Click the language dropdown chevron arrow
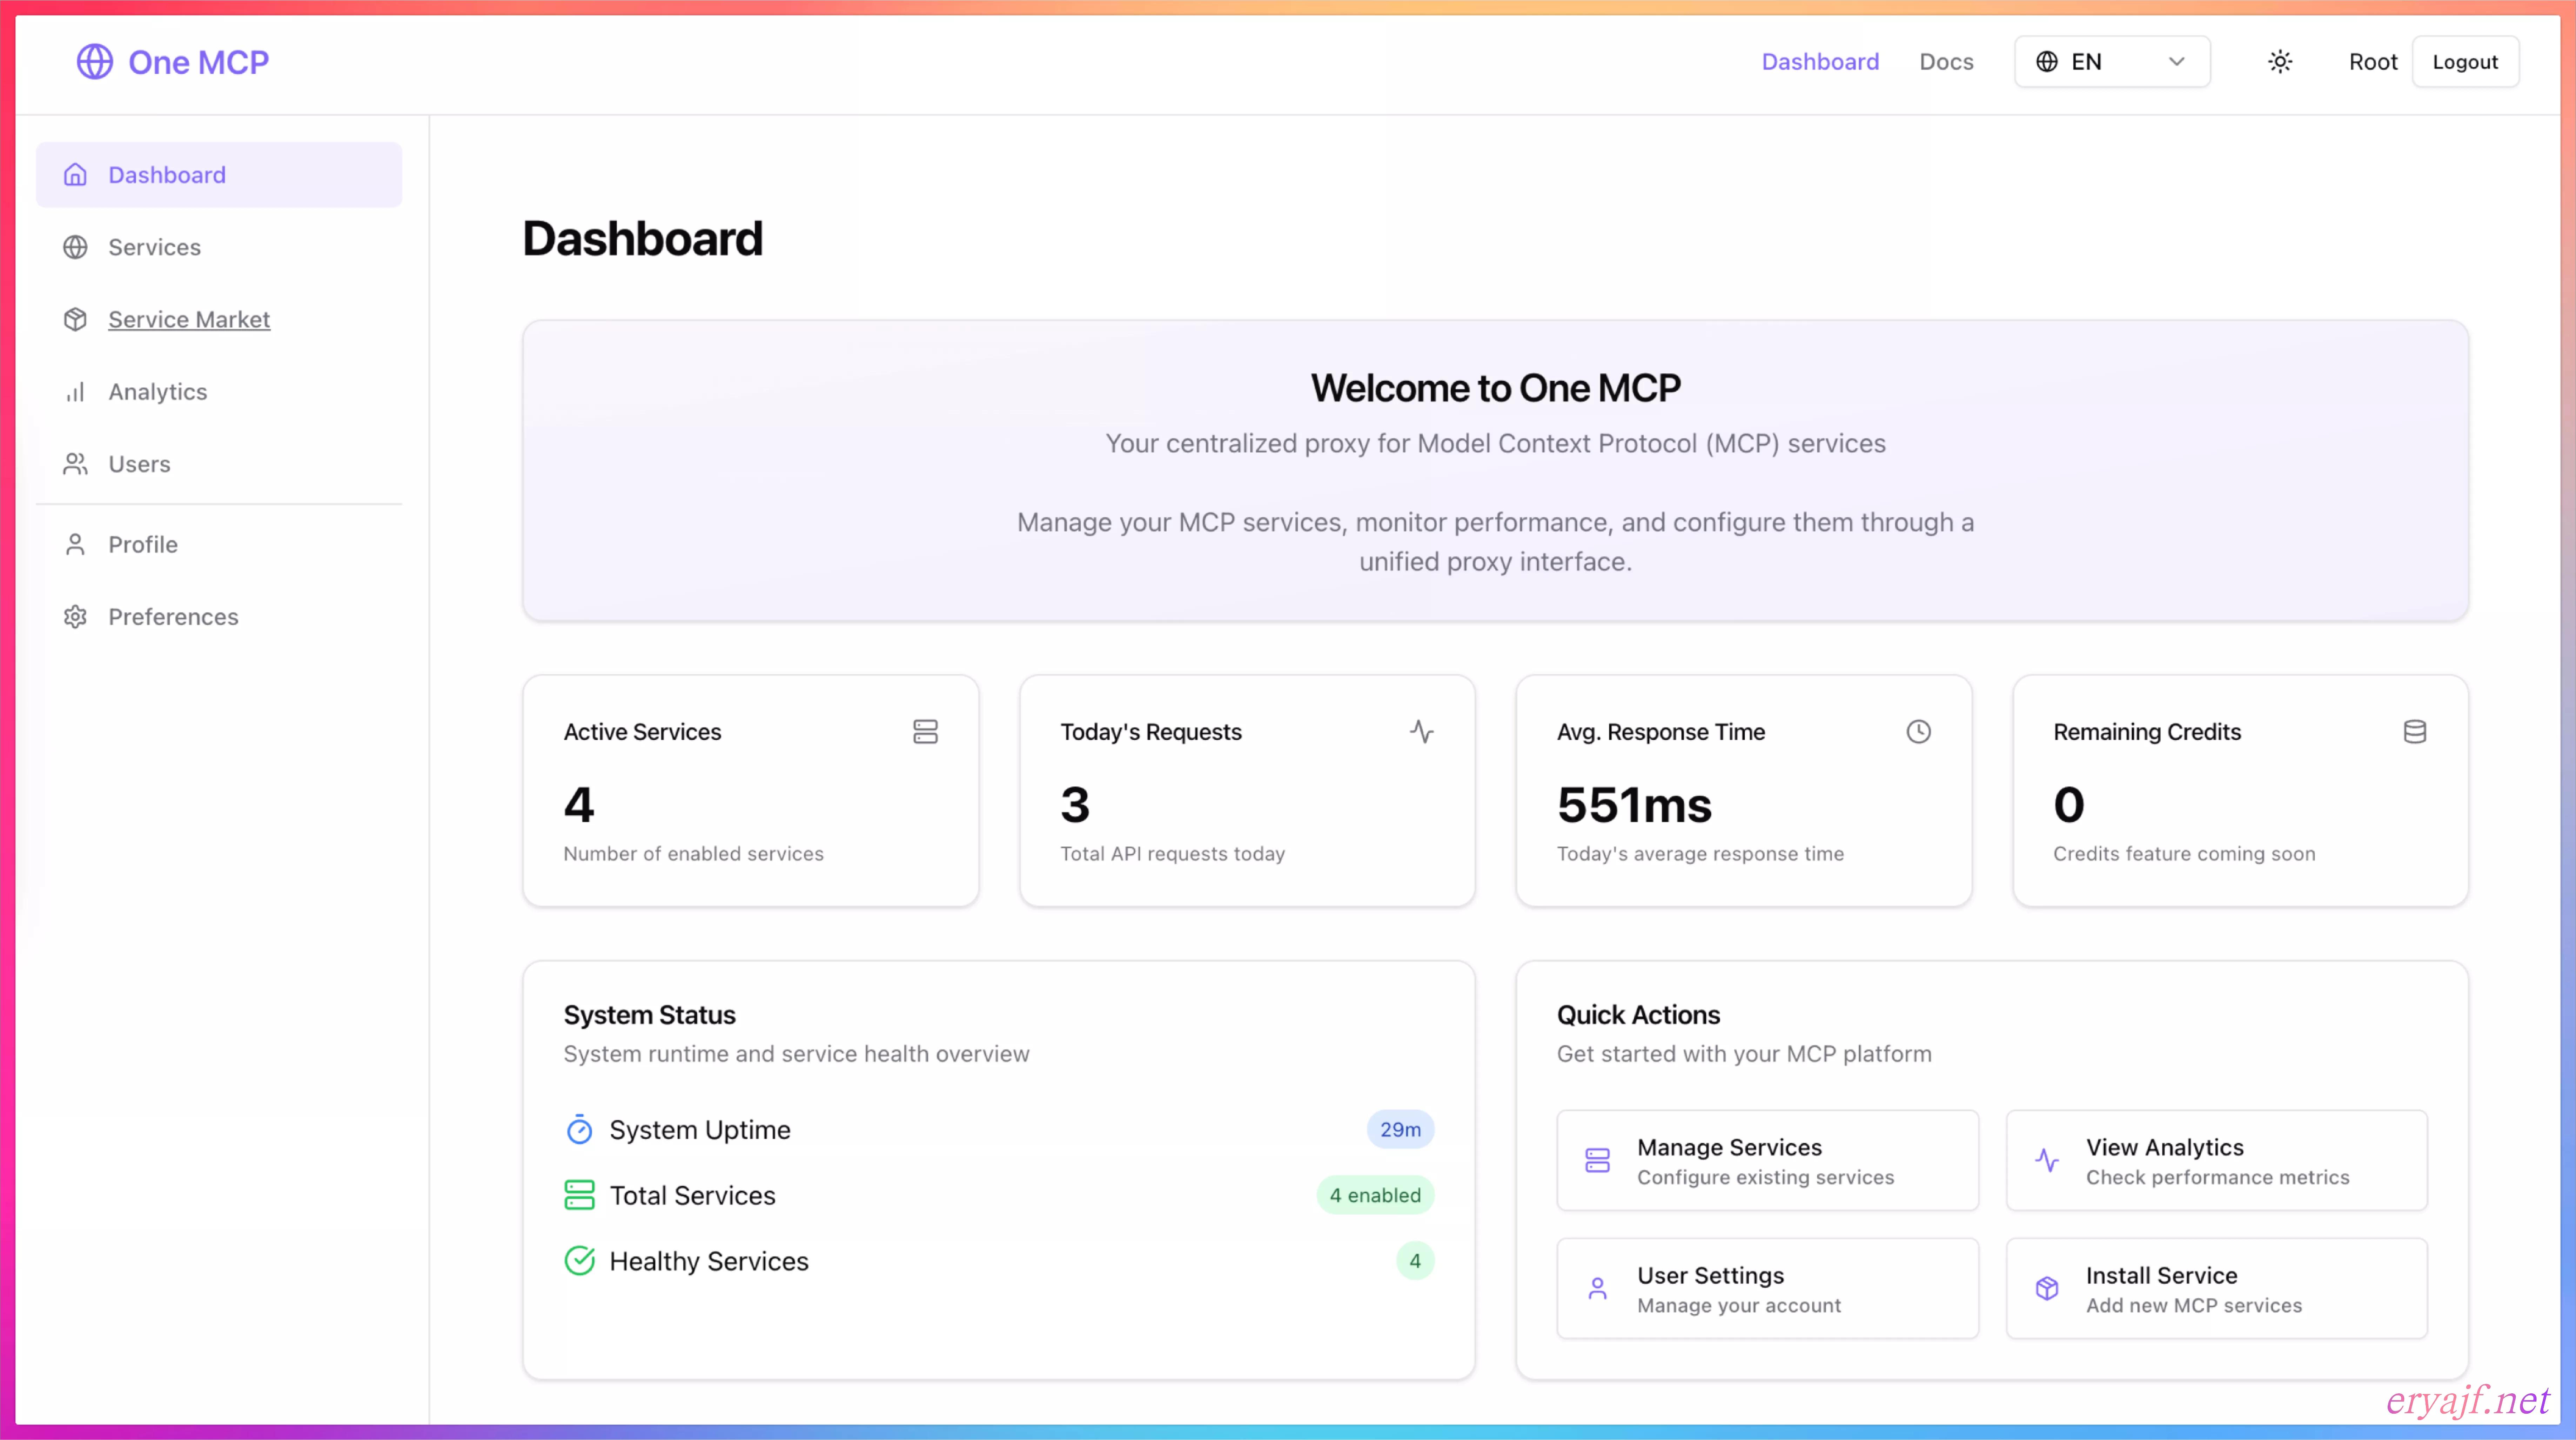This screenshot has width=2576, height=1440. (x=2176, y=62)
